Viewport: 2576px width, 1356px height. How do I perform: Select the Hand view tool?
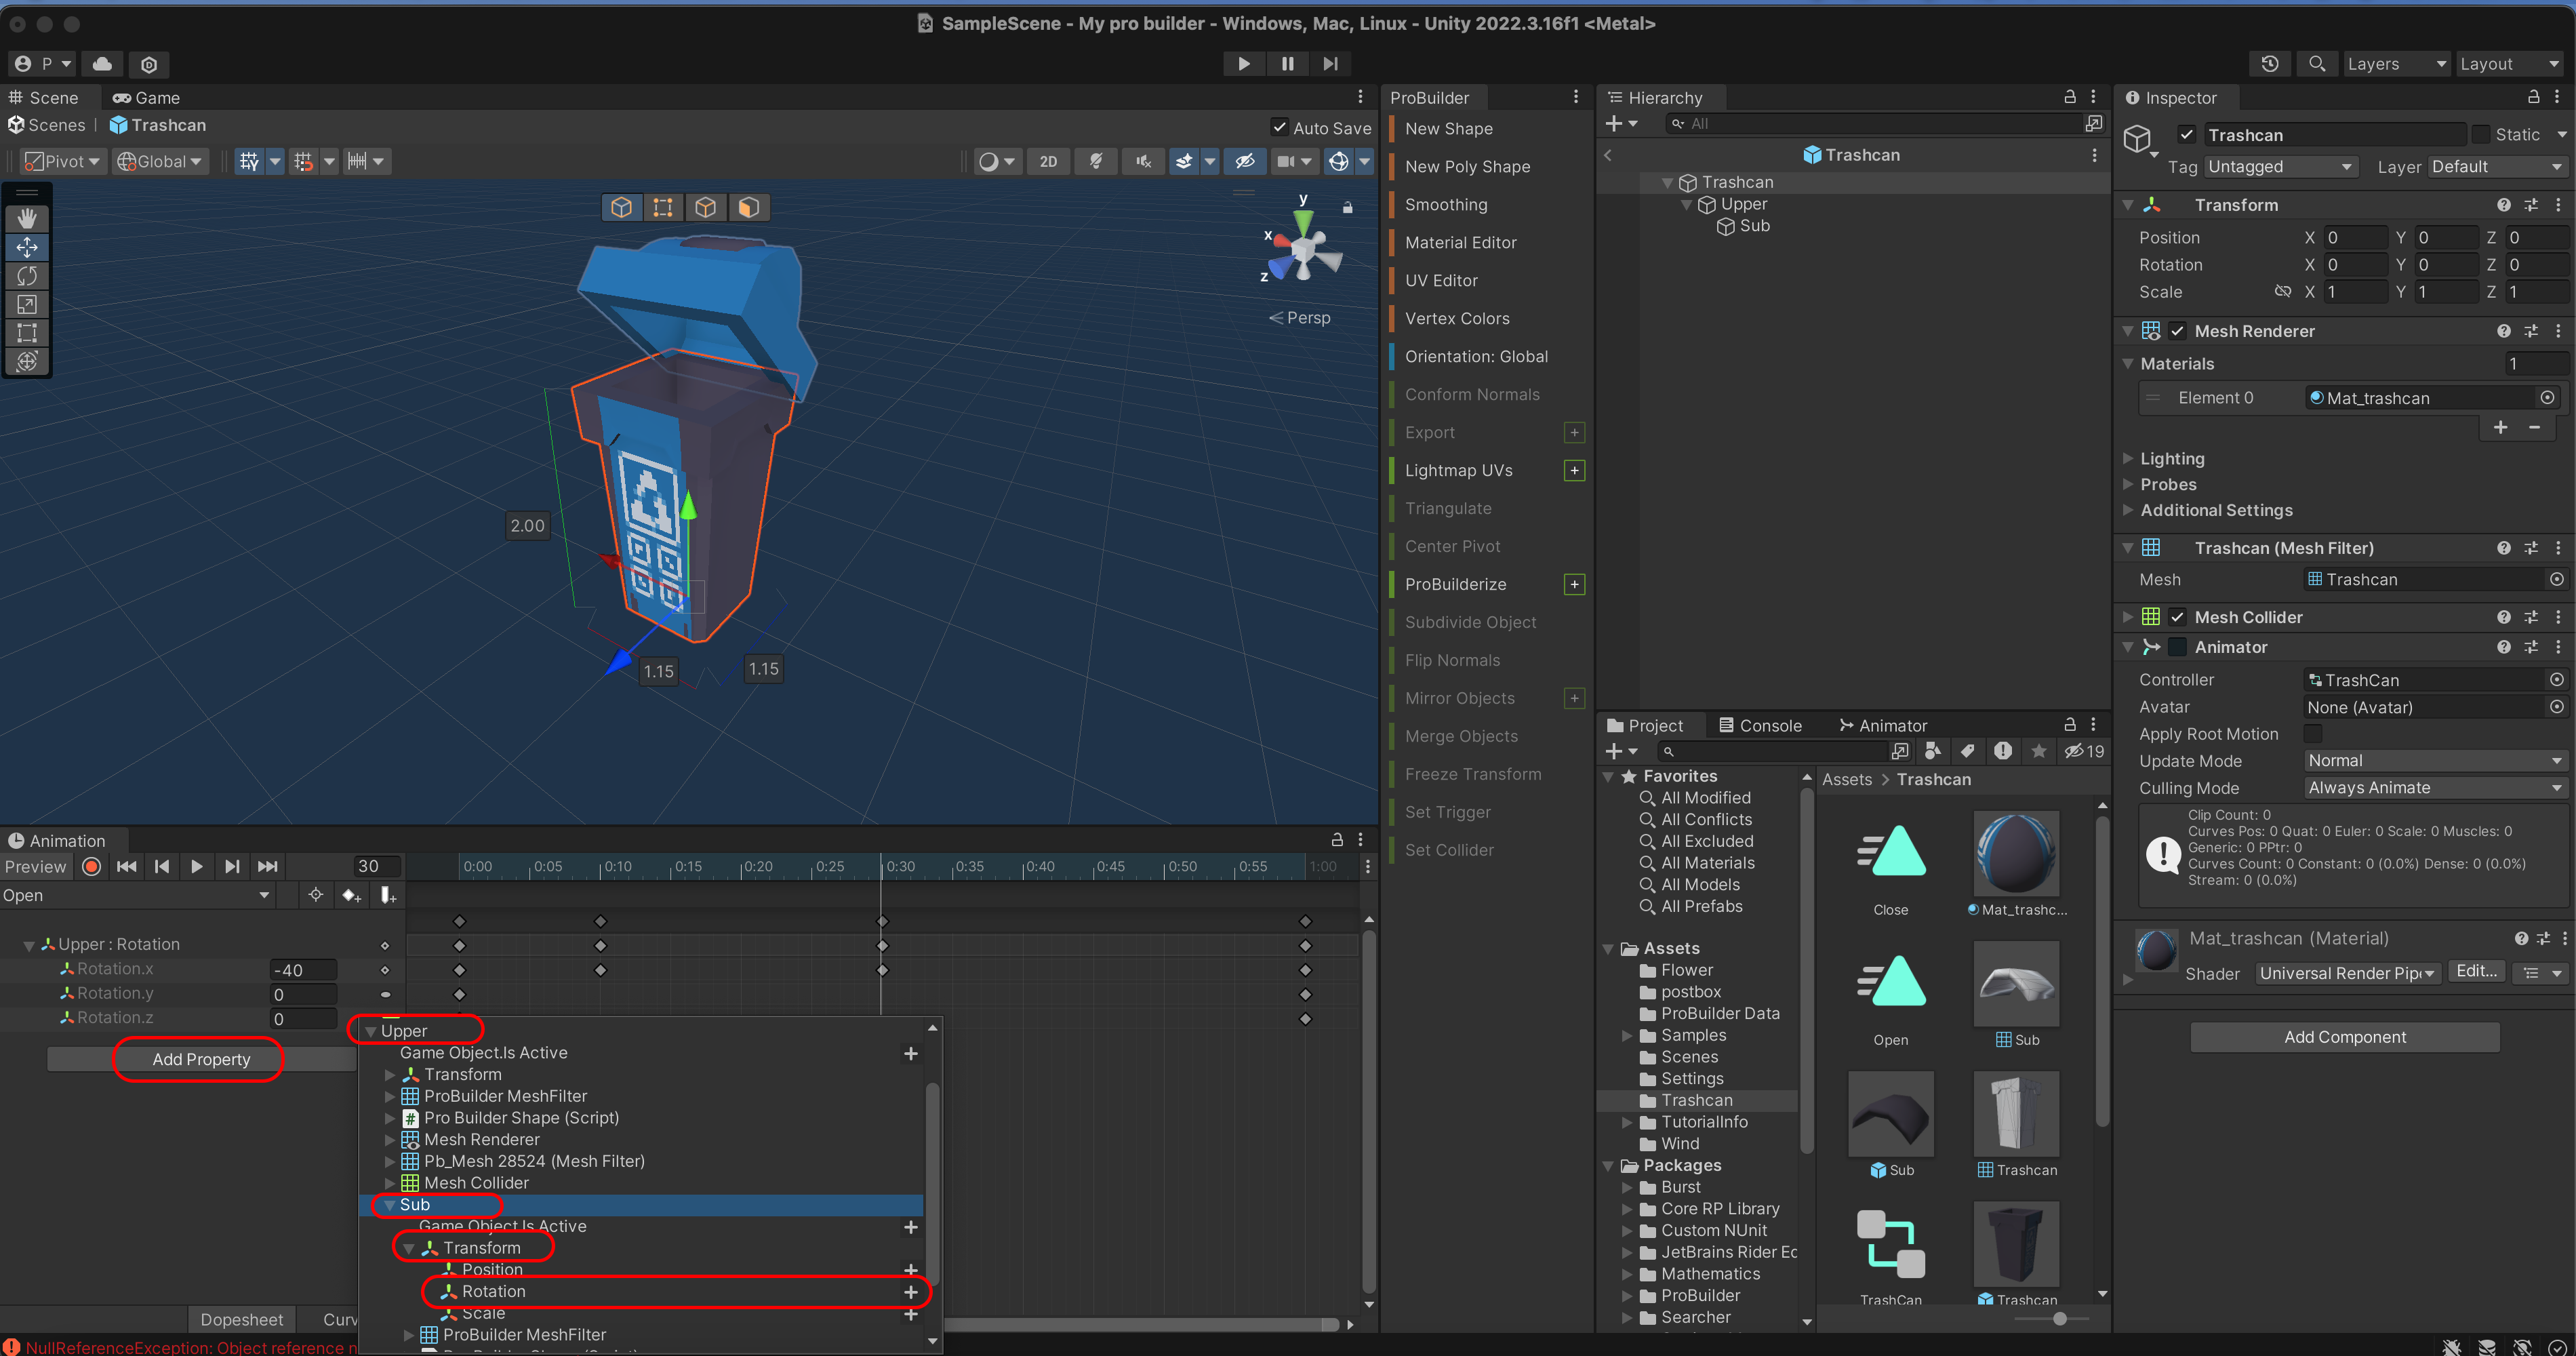click(27, 218)
